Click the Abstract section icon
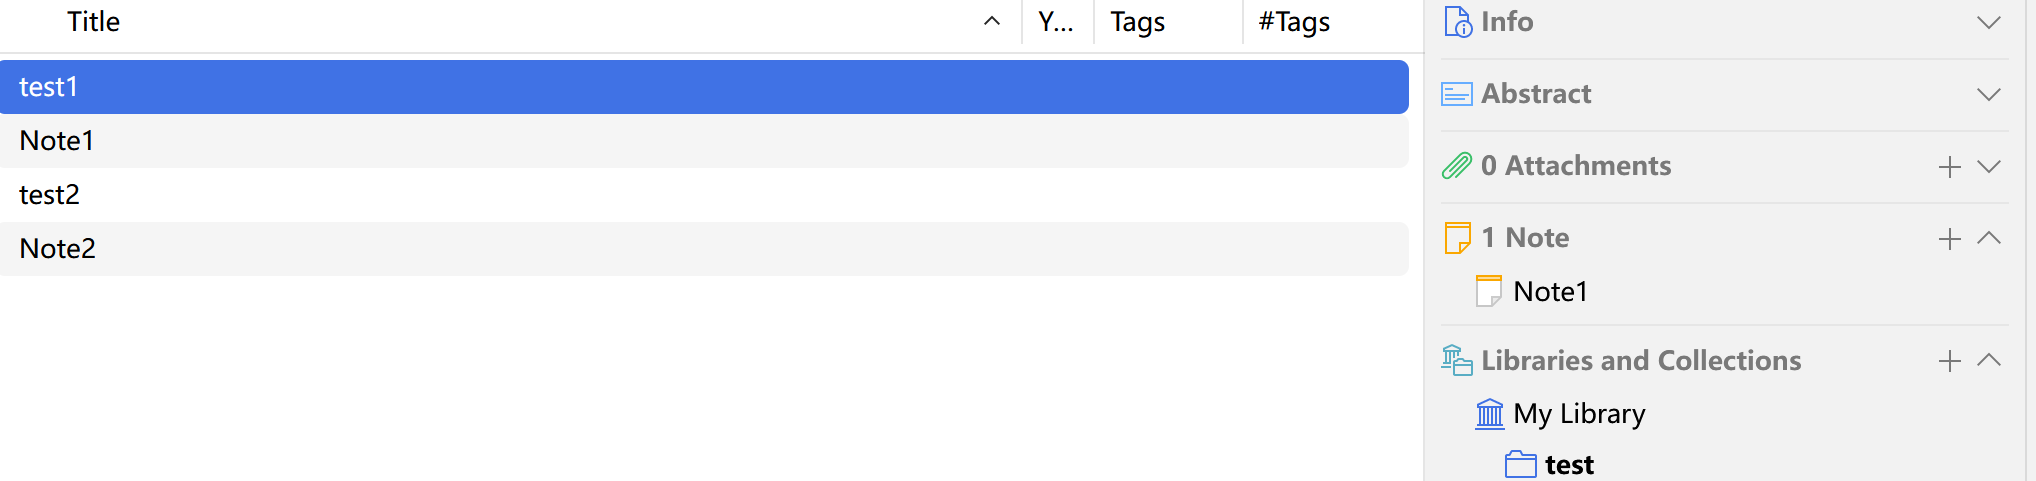The image size is (2036, 481). [x=1457, y=94]
